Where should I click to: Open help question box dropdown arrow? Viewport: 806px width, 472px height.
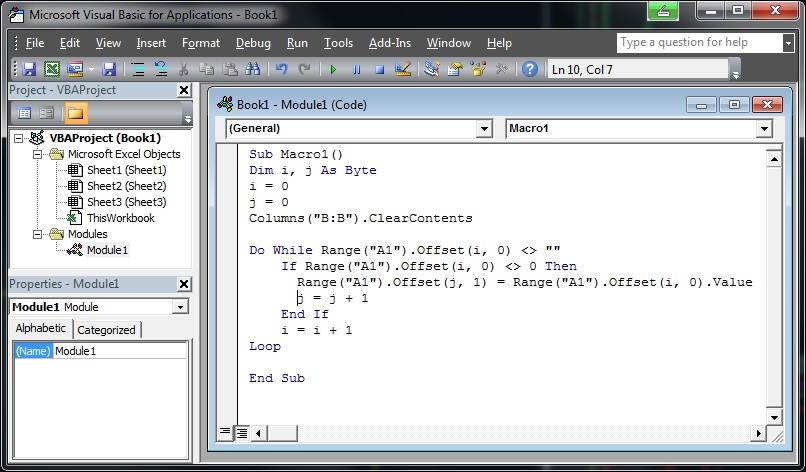[x=788, y=43]
